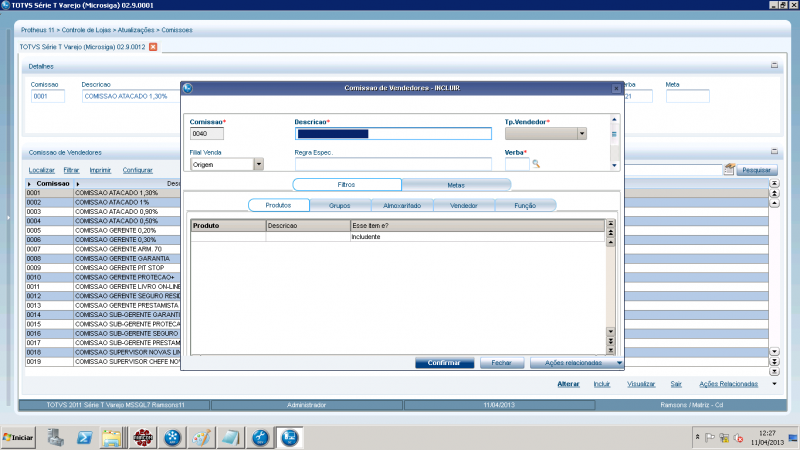Image resolution: width=800 pixels, height=450 pixels.
Task: Click the Verba search magnifier icon
Action: (x=536, y=164)
